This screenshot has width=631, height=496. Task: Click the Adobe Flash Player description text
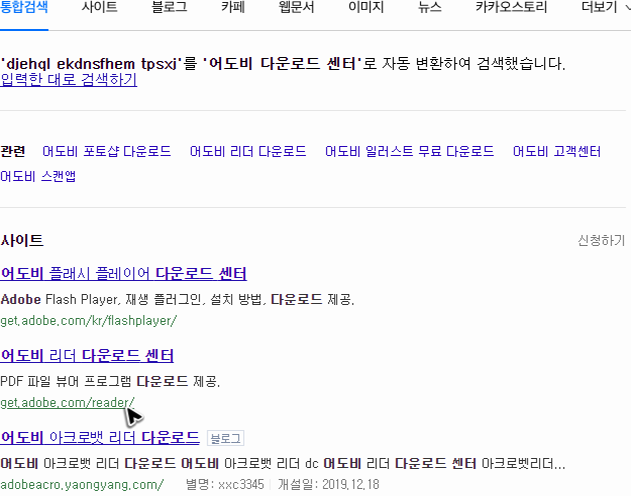(177, 299)
